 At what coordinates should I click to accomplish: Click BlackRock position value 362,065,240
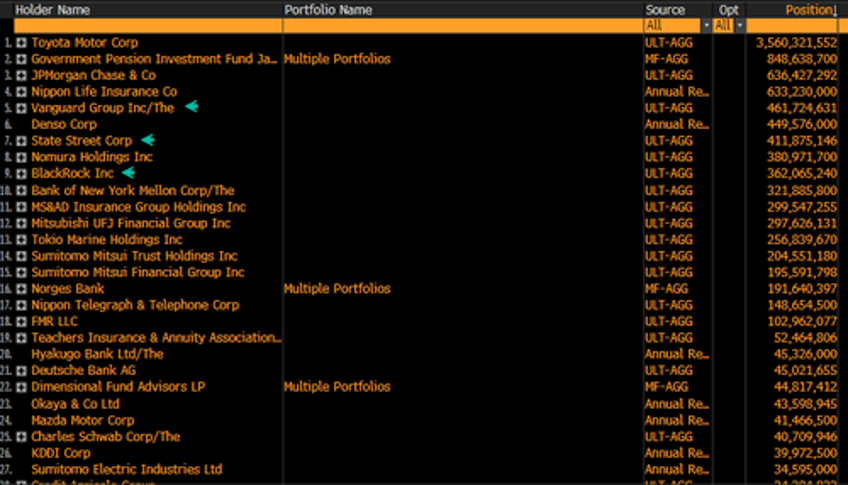(x=801, y=174)
